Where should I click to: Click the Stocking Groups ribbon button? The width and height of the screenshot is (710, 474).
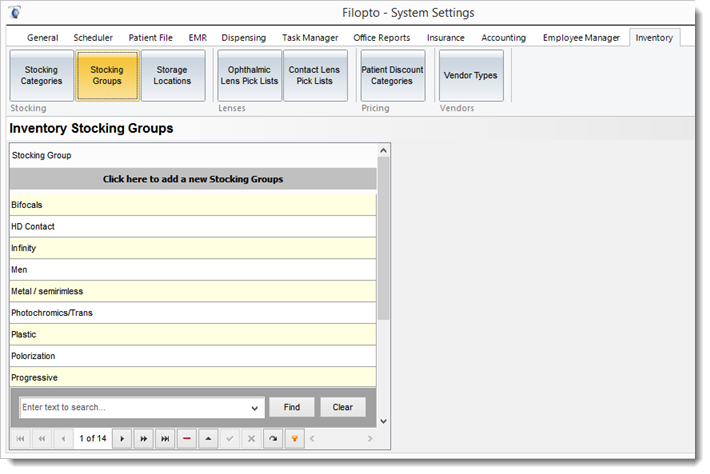pyautogui.click(x=107, y=76)
